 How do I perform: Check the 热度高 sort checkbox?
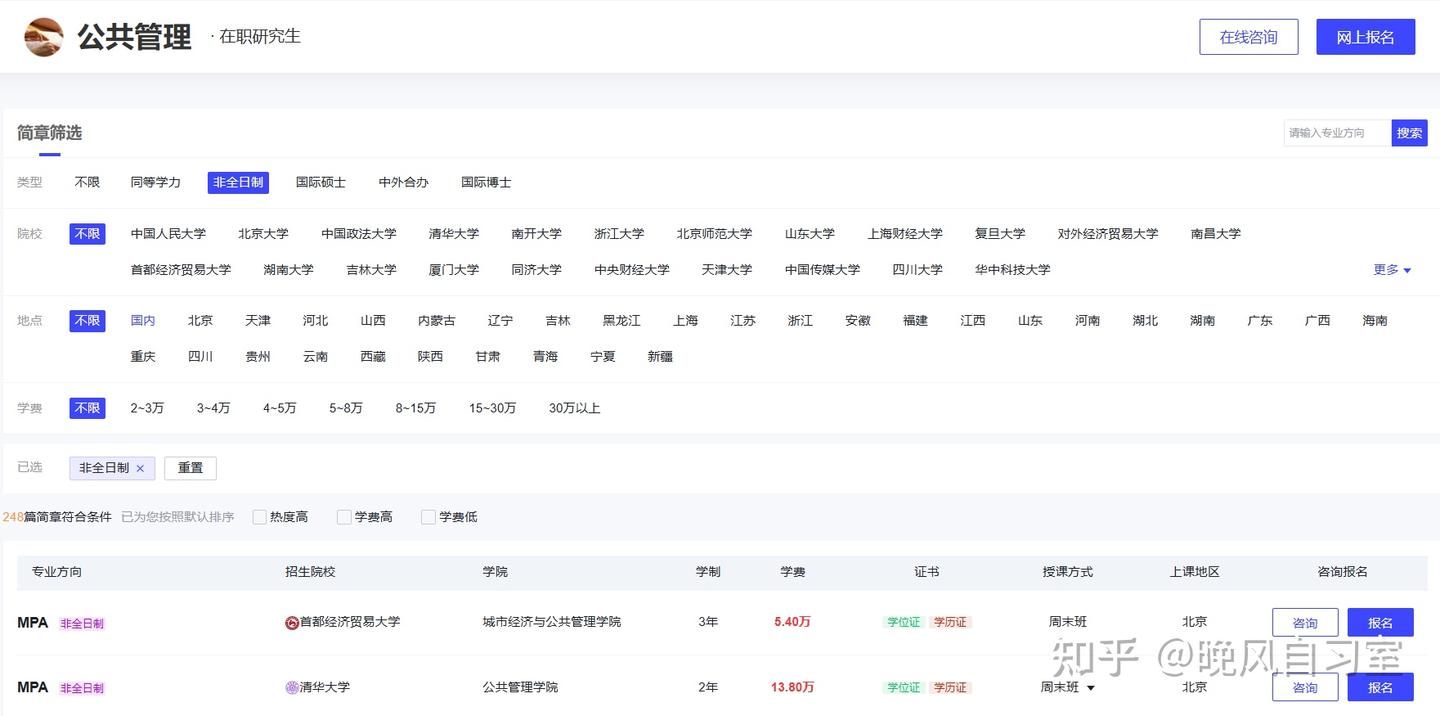click(x=260, y=517)
